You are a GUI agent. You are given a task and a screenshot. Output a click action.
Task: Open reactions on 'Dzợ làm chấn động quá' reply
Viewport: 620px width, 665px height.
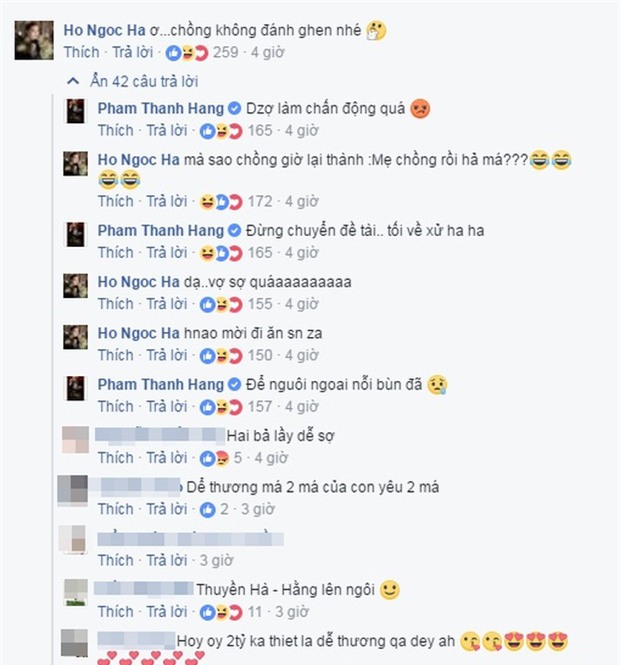[x=221, y=131]
